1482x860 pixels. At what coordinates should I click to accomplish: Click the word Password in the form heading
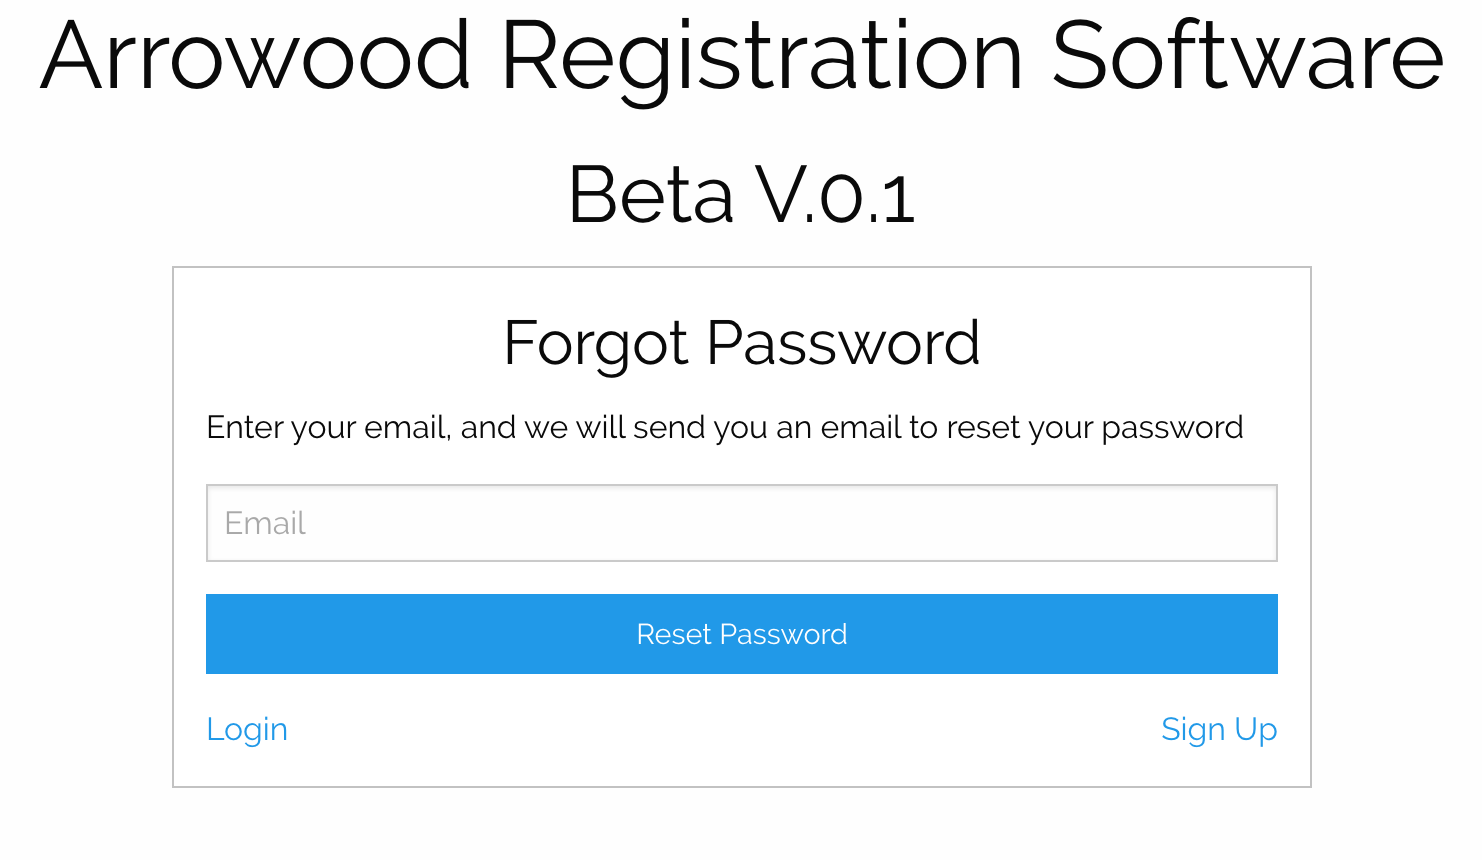tap(843, 343)
